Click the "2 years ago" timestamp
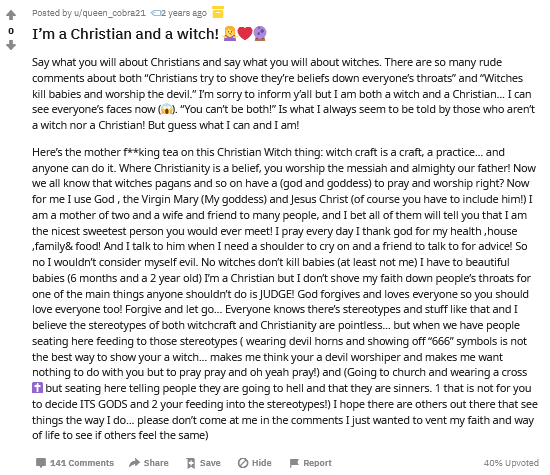The height and width of the screenshot is (475, 550). [x=183, y=13]
